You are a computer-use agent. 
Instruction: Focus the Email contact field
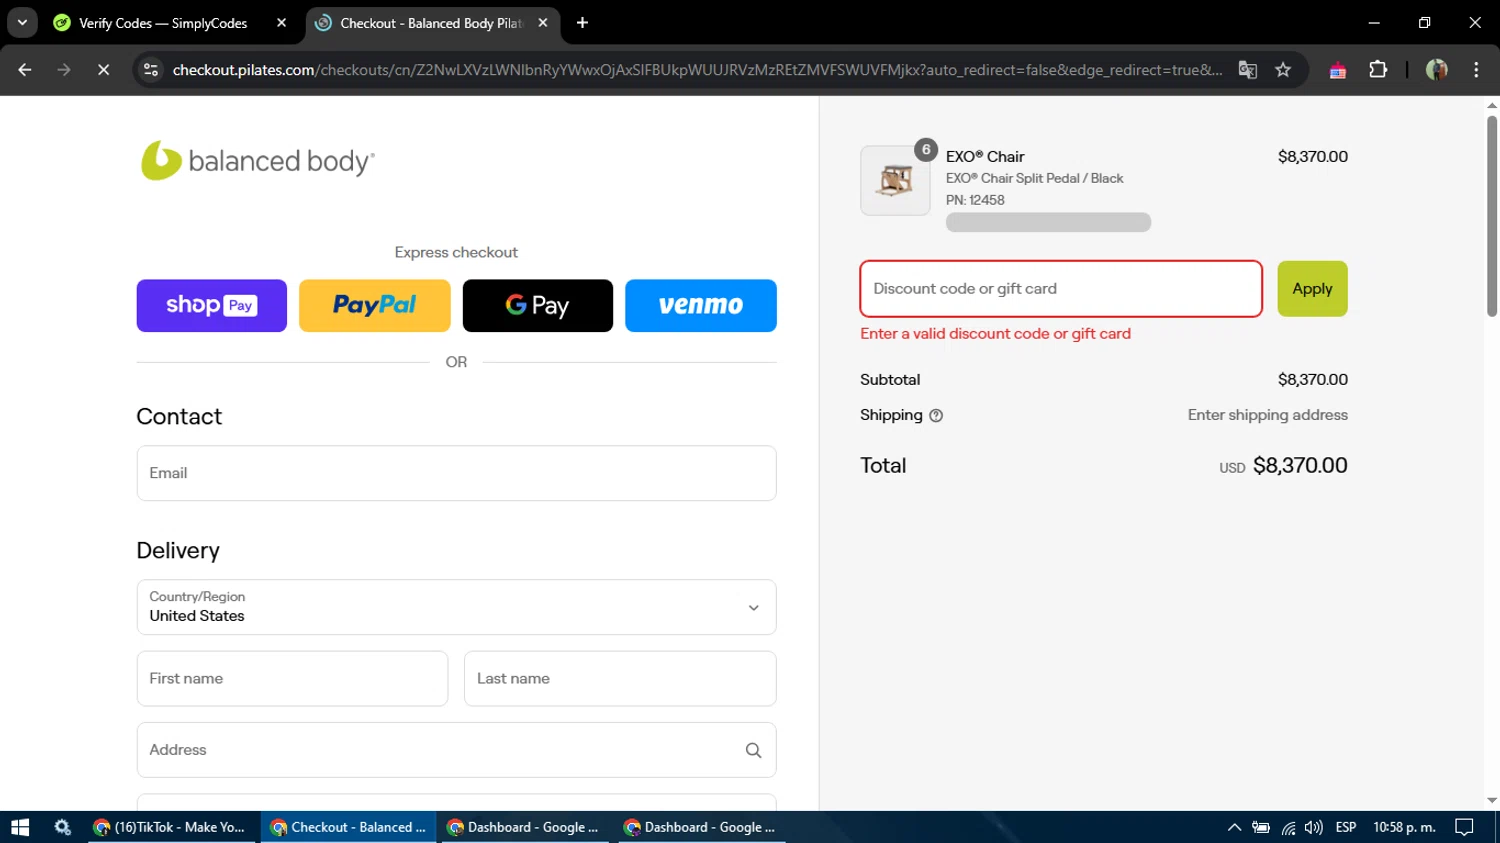tap(456, 473)
